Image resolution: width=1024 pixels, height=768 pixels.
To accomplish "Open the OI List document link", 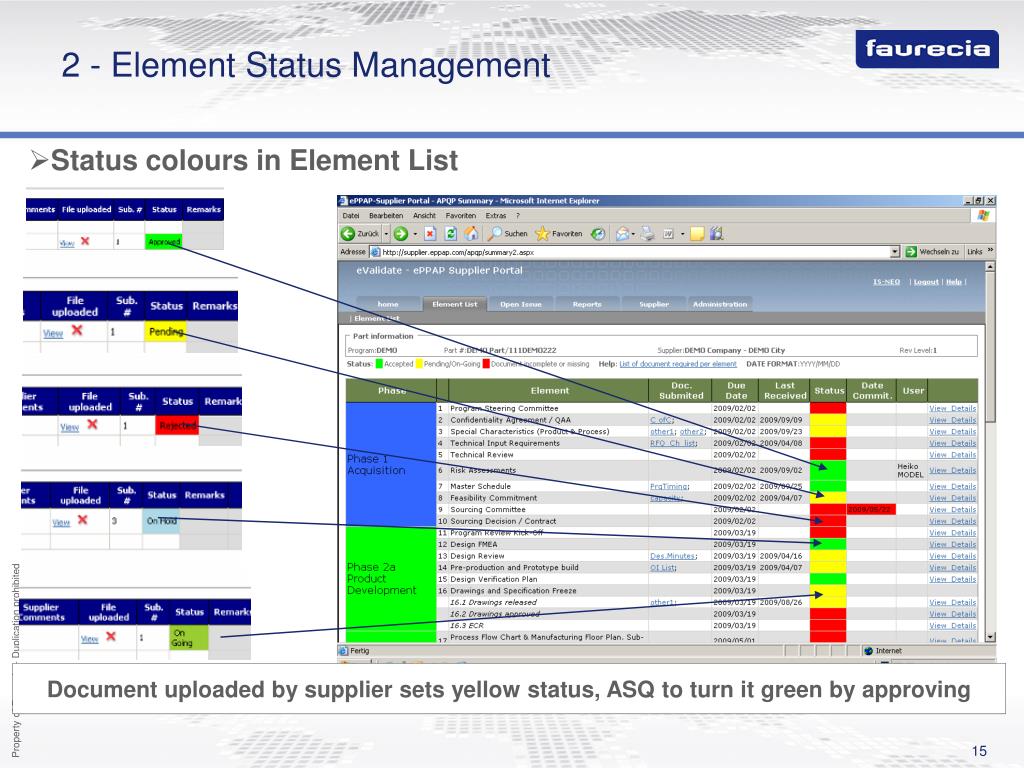I will pos(663,568).
